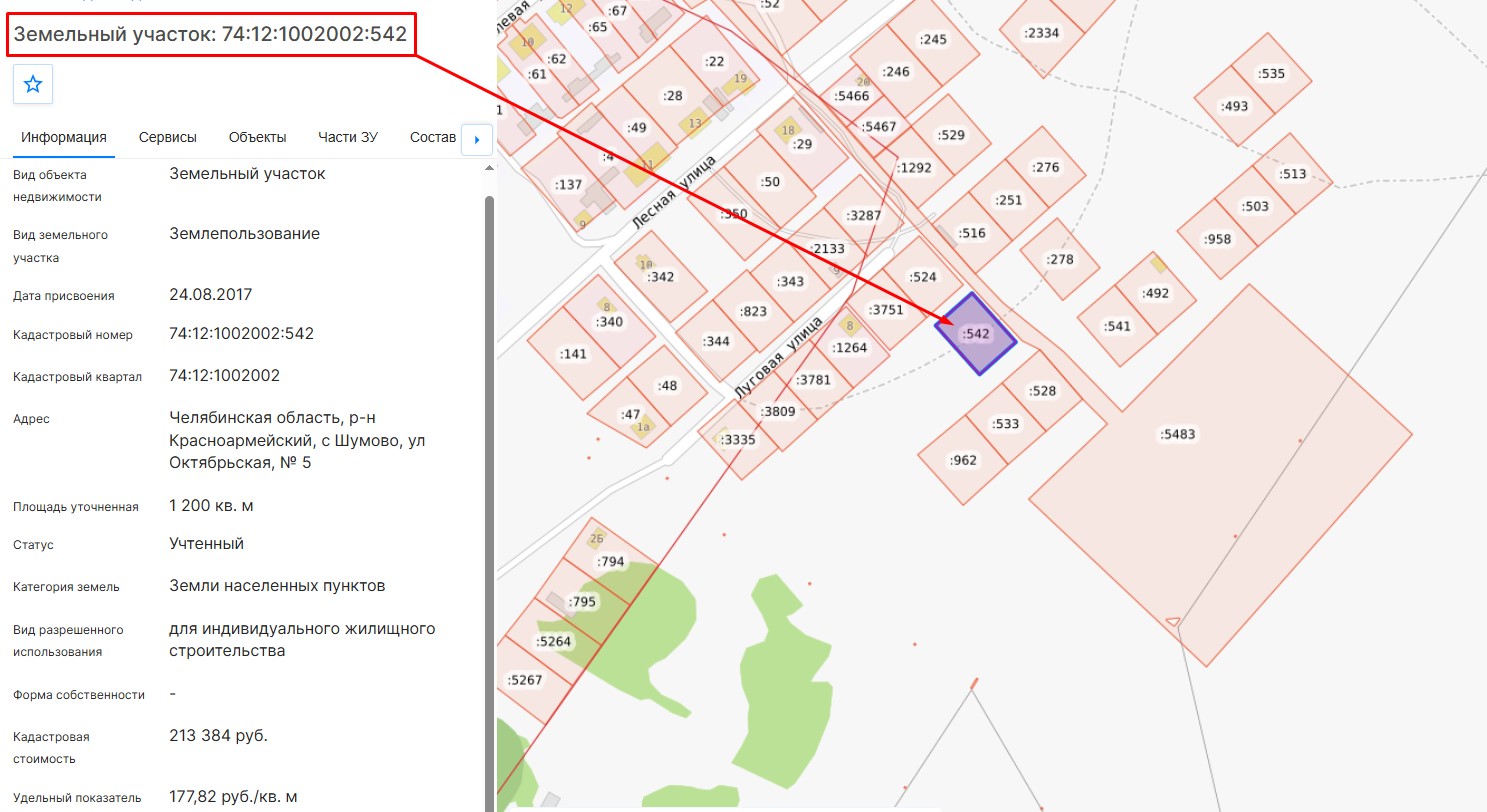Screen dimensions: 1487x812
Task: Switch to the Сервисы tab
Action: (168, 137)
